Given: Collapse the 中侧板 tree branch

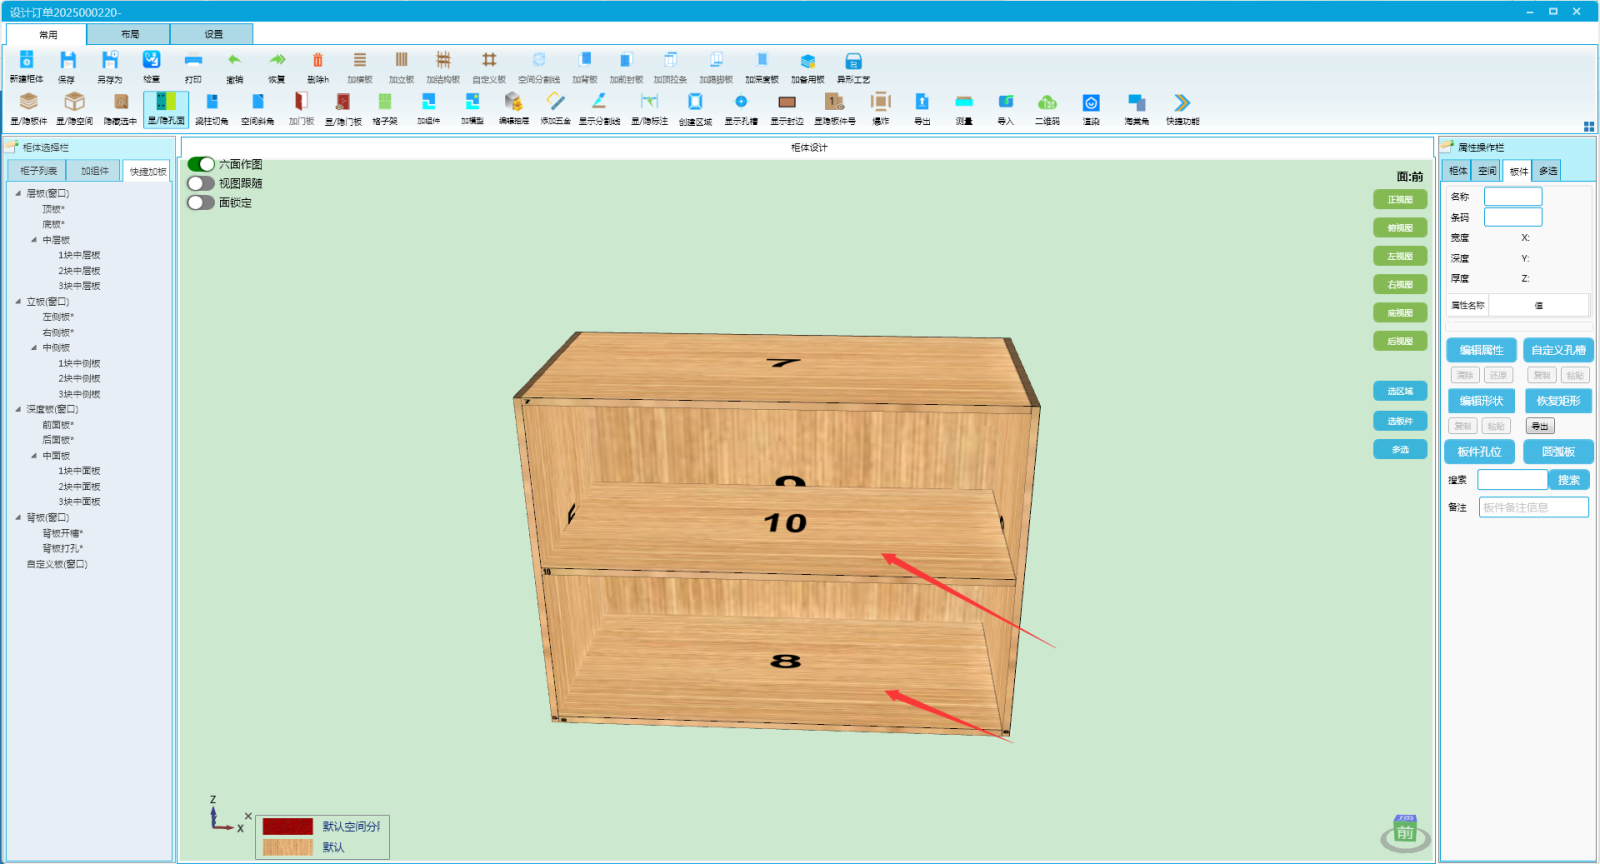Looking at the screenshot, I should (34, 348).
